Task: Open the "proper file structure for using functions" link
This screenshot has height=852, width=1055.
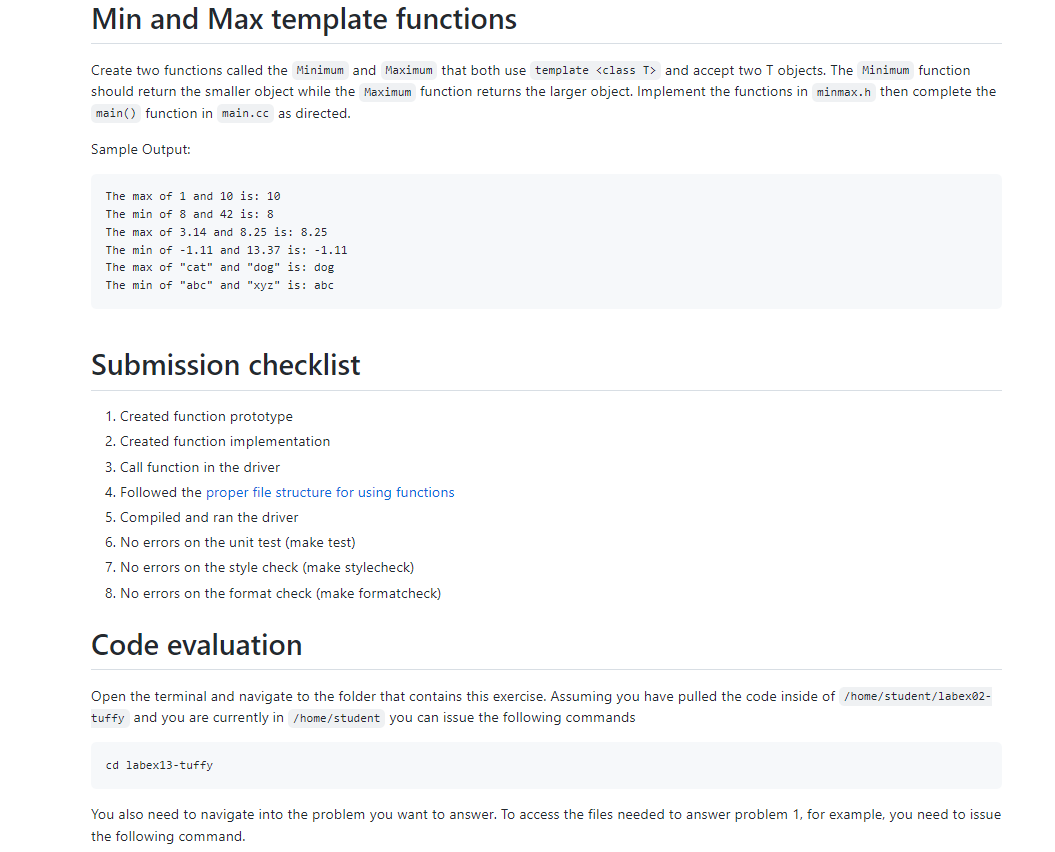Action: click(330, 492)
